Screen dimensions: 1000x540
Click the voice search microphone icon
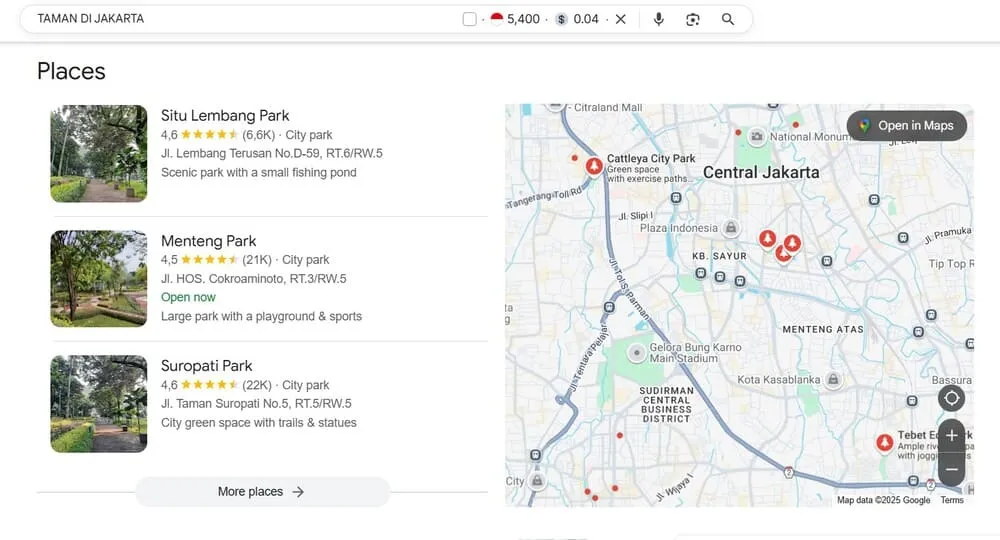coord(659,19)
